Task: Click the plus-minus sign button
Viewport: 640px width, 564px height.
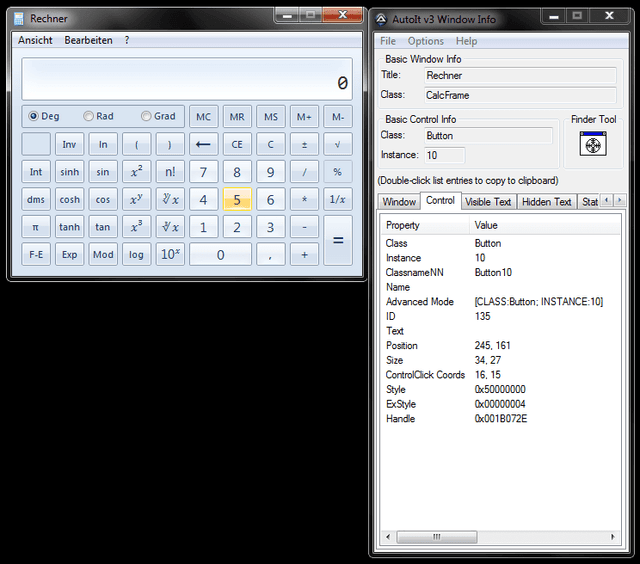Action: pos(304,144)
